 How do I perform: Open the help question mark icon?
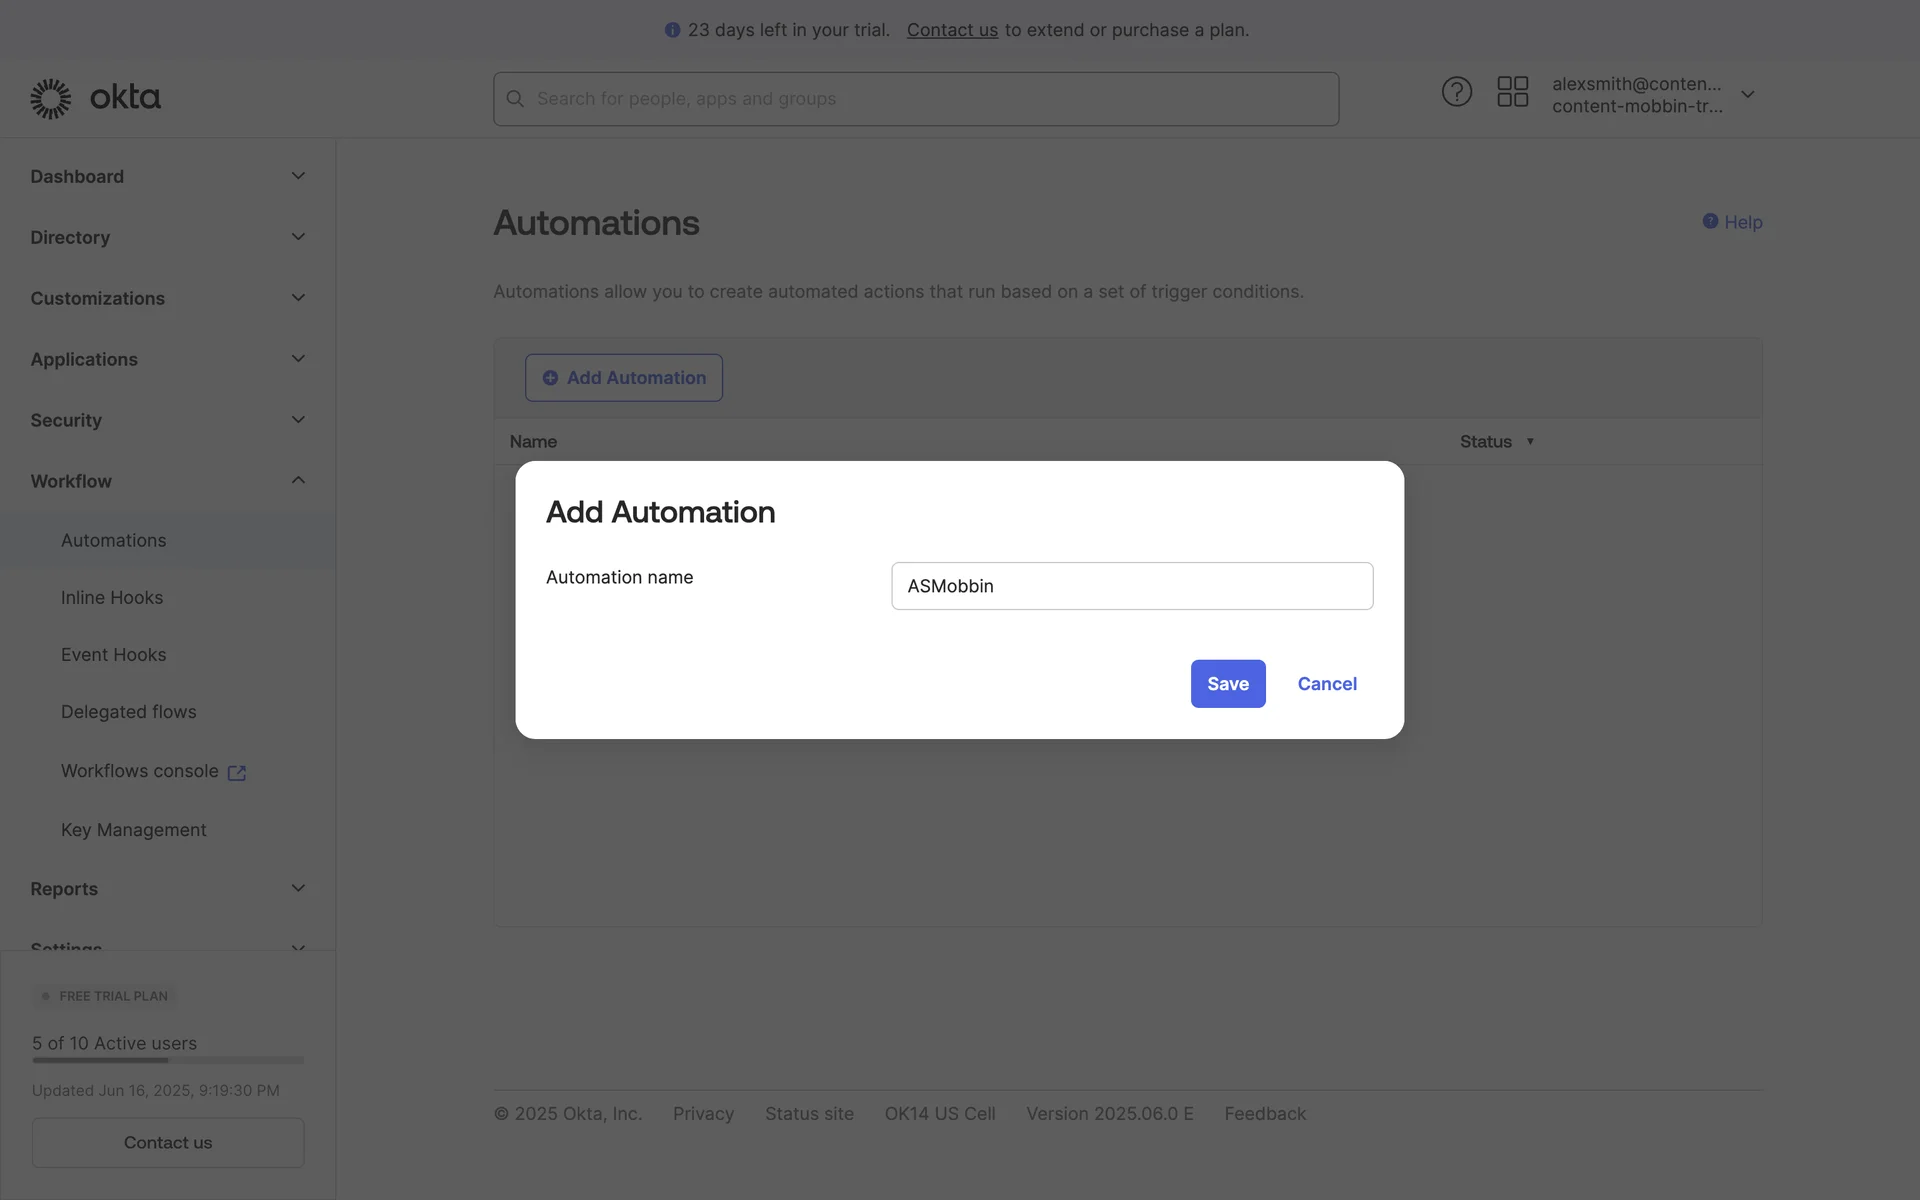pos(1456,92)
